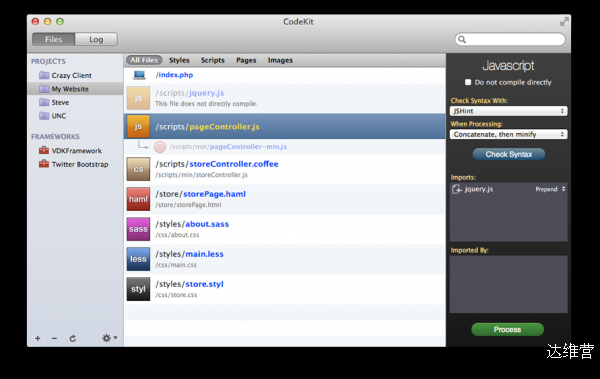Select the Styles filter tab
600x379 pixels.
(x=179, y=60)
